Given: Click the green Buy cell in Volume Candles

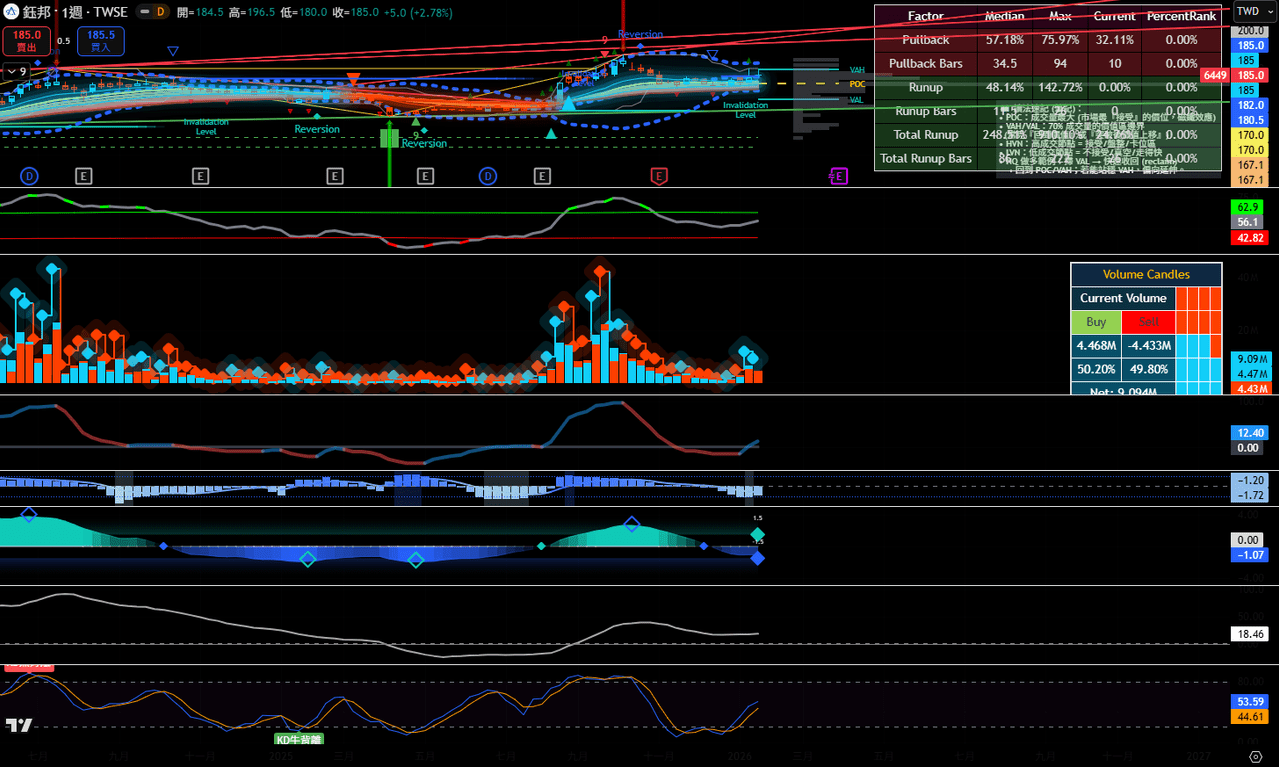Looking at the screenshot, I should [1096, 322].
